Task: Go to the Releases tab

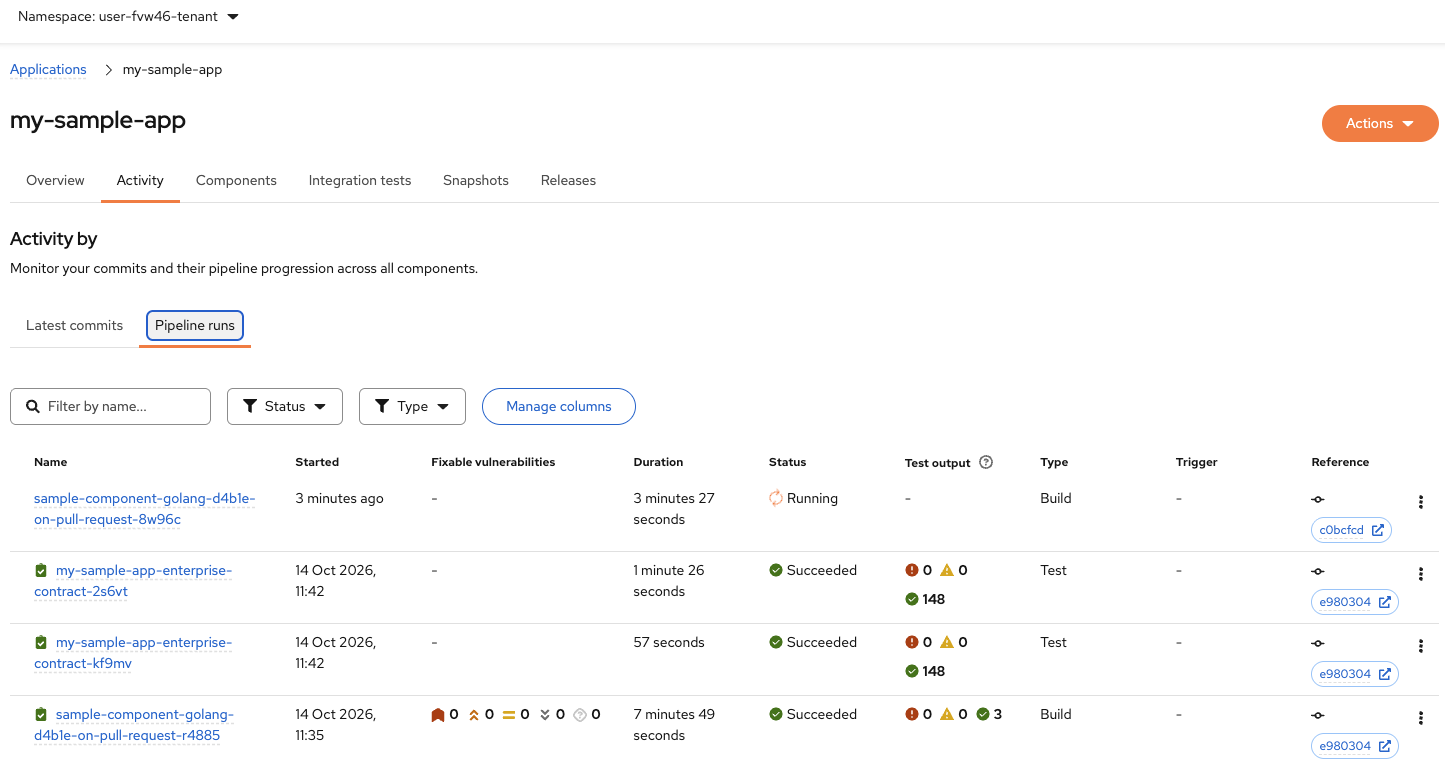Action: click(x=568, y=180)
